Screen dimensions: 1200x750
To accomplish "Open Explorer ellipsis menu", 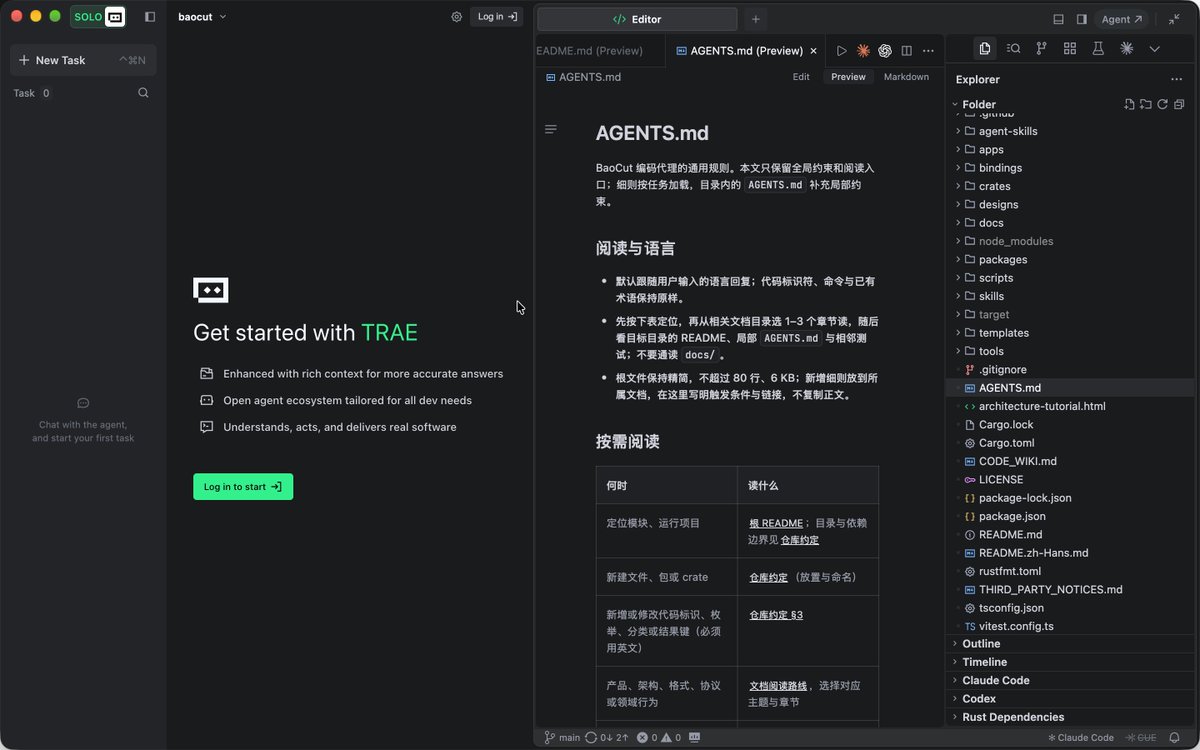I will (1176, 79).
